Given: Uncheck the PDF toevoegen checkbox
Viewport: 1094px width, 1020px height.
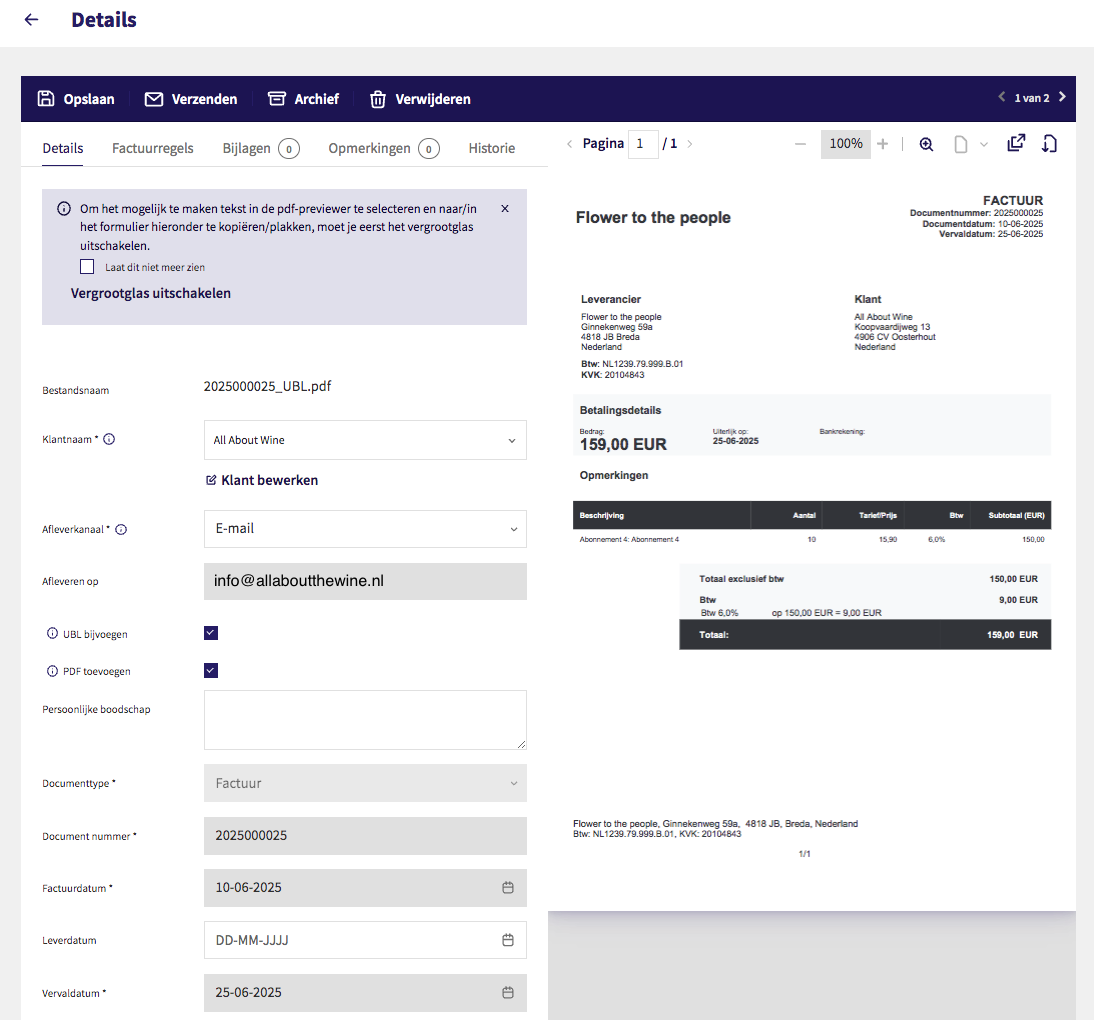Looking at the screenshot, I should (x=211, y=671).
